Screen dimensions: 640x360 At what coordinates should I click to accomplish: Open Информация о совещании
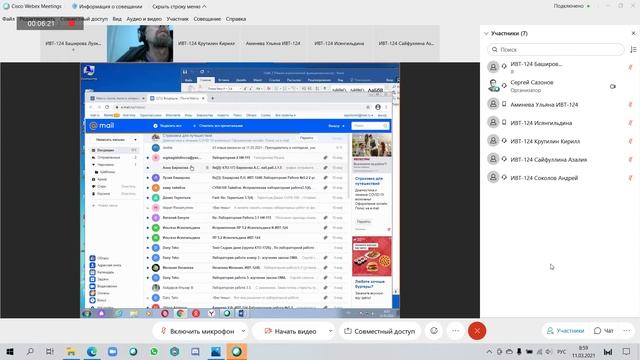(x=107, y=7)
